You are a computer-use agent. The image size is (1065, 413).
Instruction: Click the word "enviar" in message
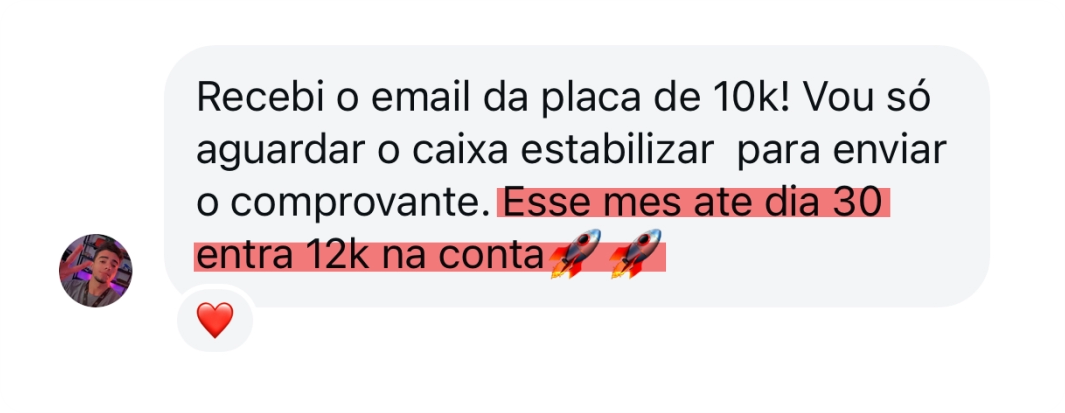[x=889, y=151]
